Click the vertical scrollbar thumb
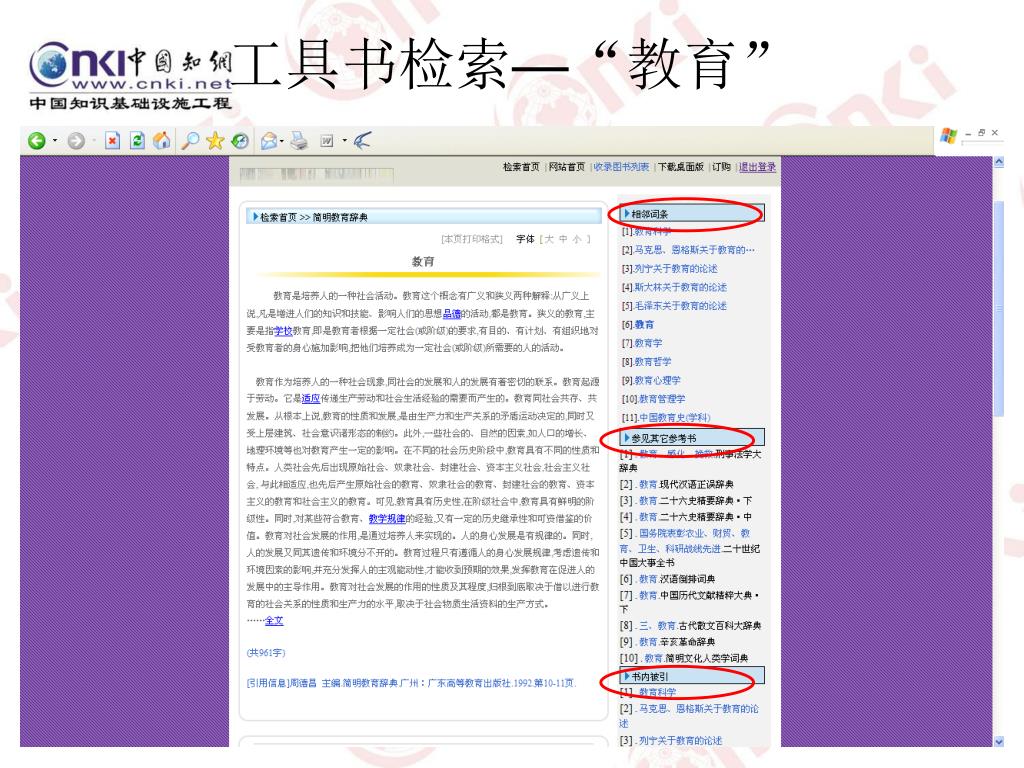 coord(999,307)
